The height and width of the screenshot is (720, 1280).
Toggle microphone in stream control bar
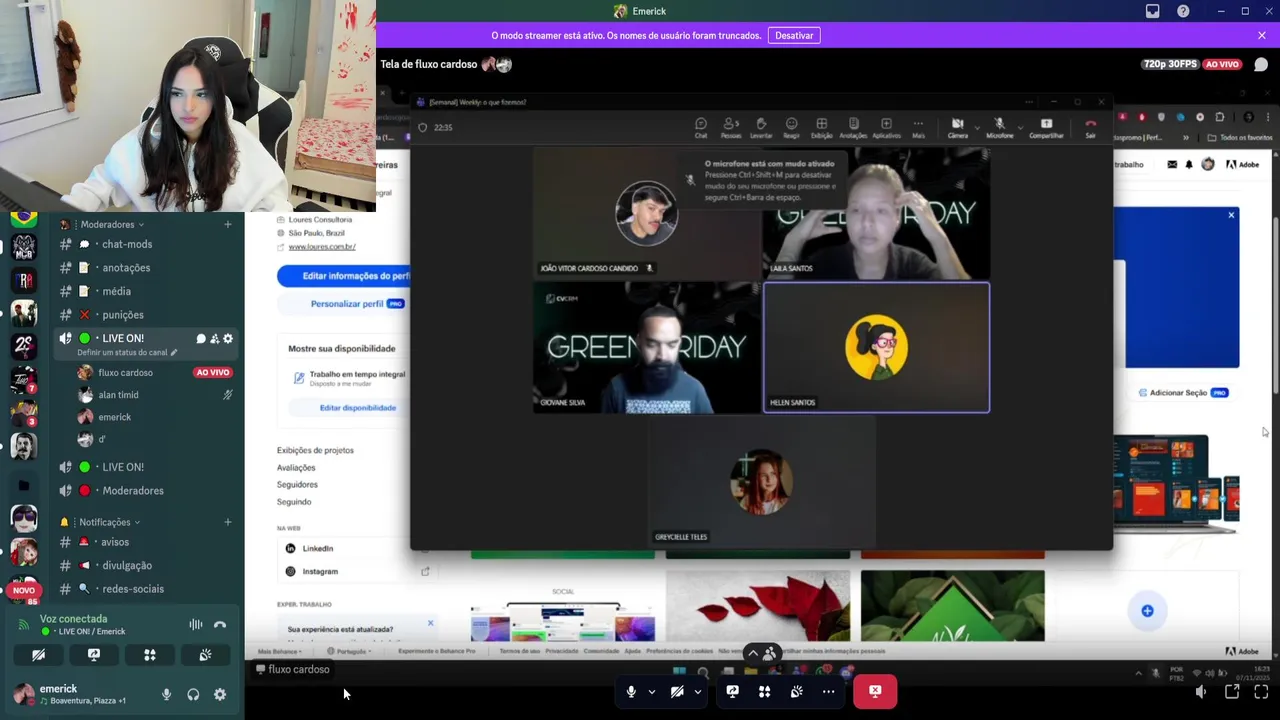[631, 691]
